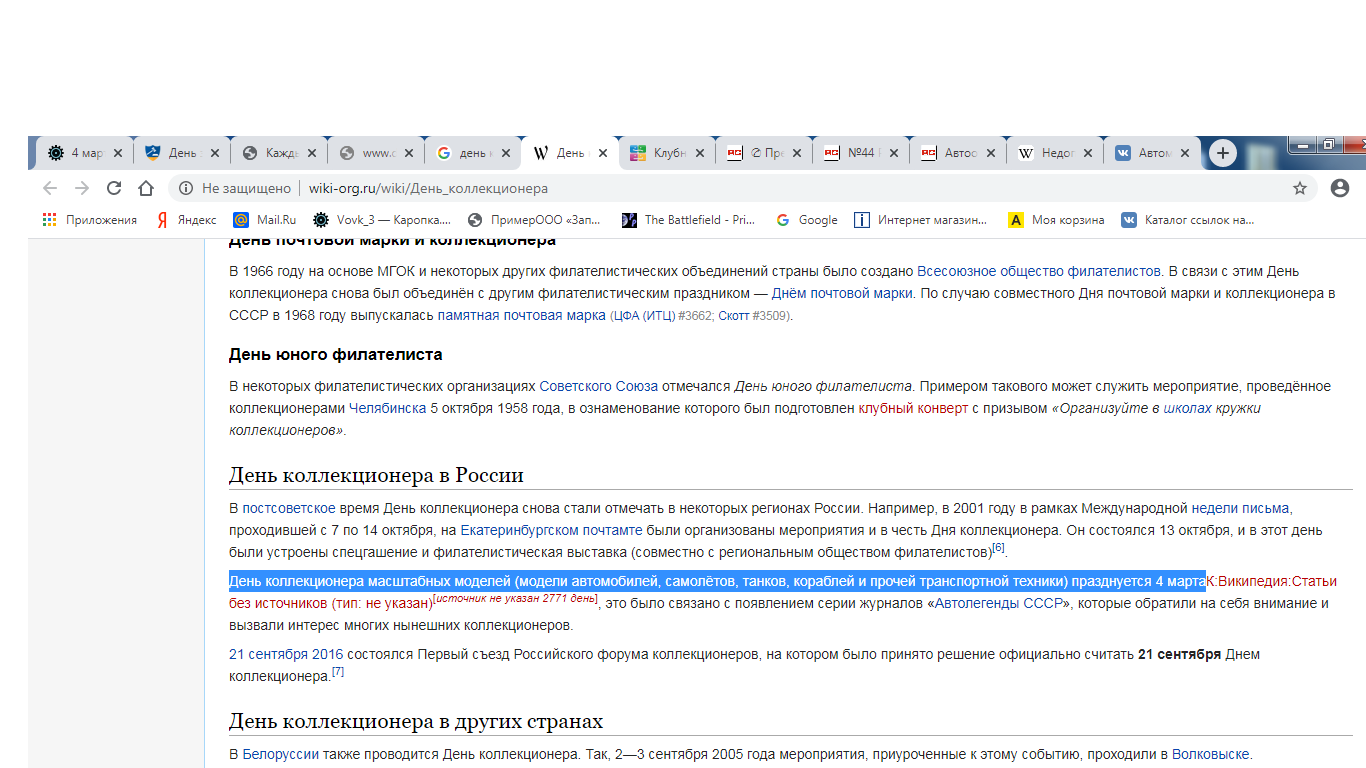
Task: Bookmark this page with the star icon
Action: 1299,188
